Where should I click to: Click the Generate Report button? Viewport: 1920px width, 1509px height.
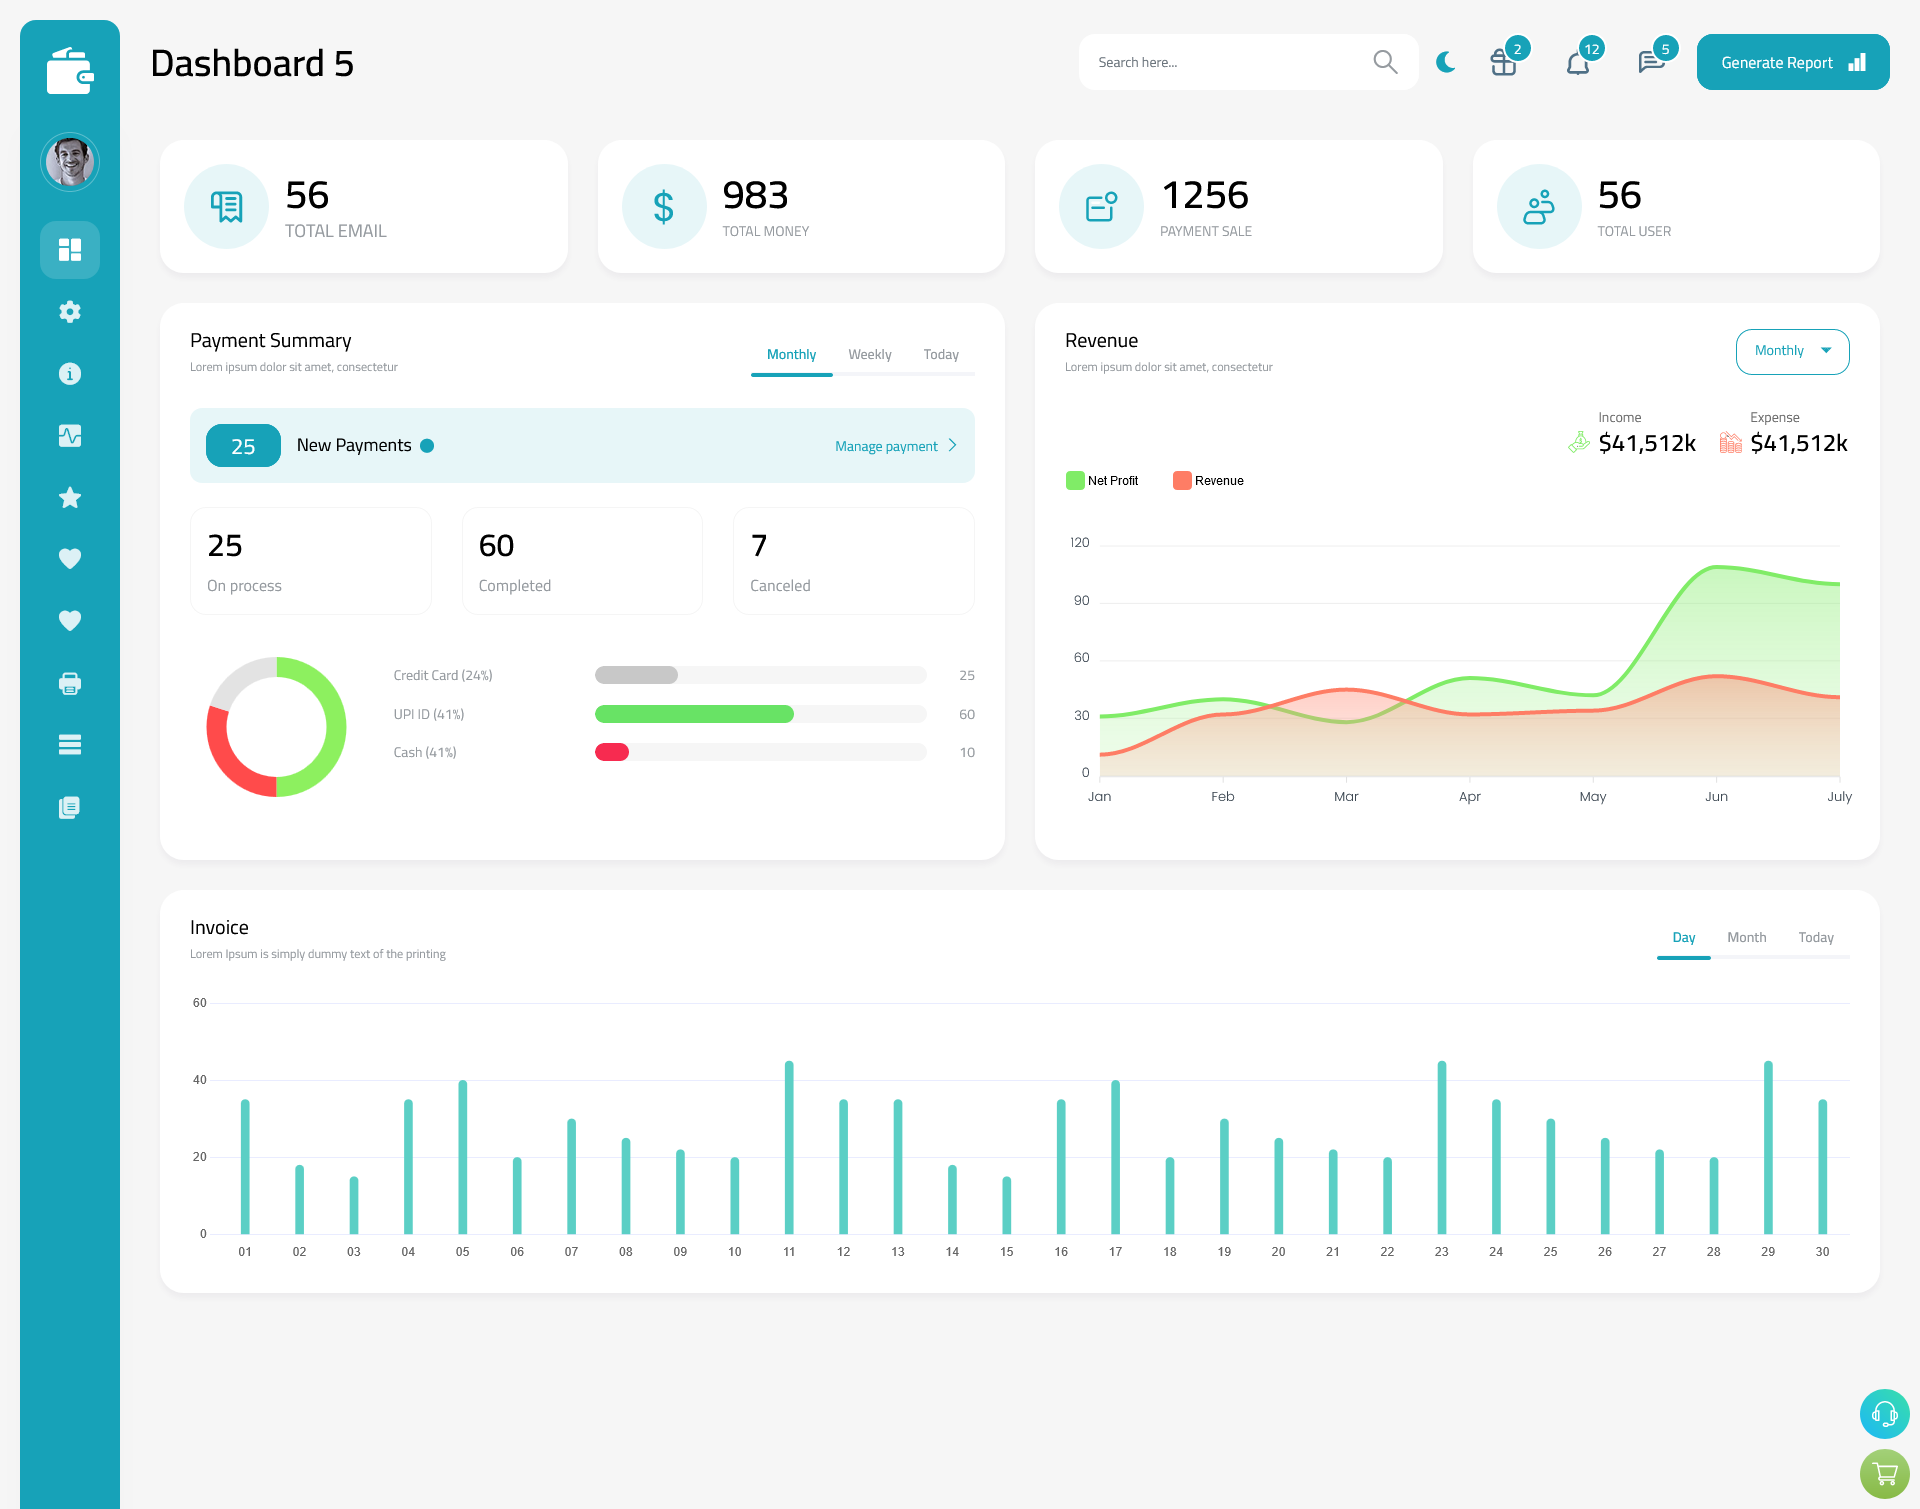(1789, 61)
